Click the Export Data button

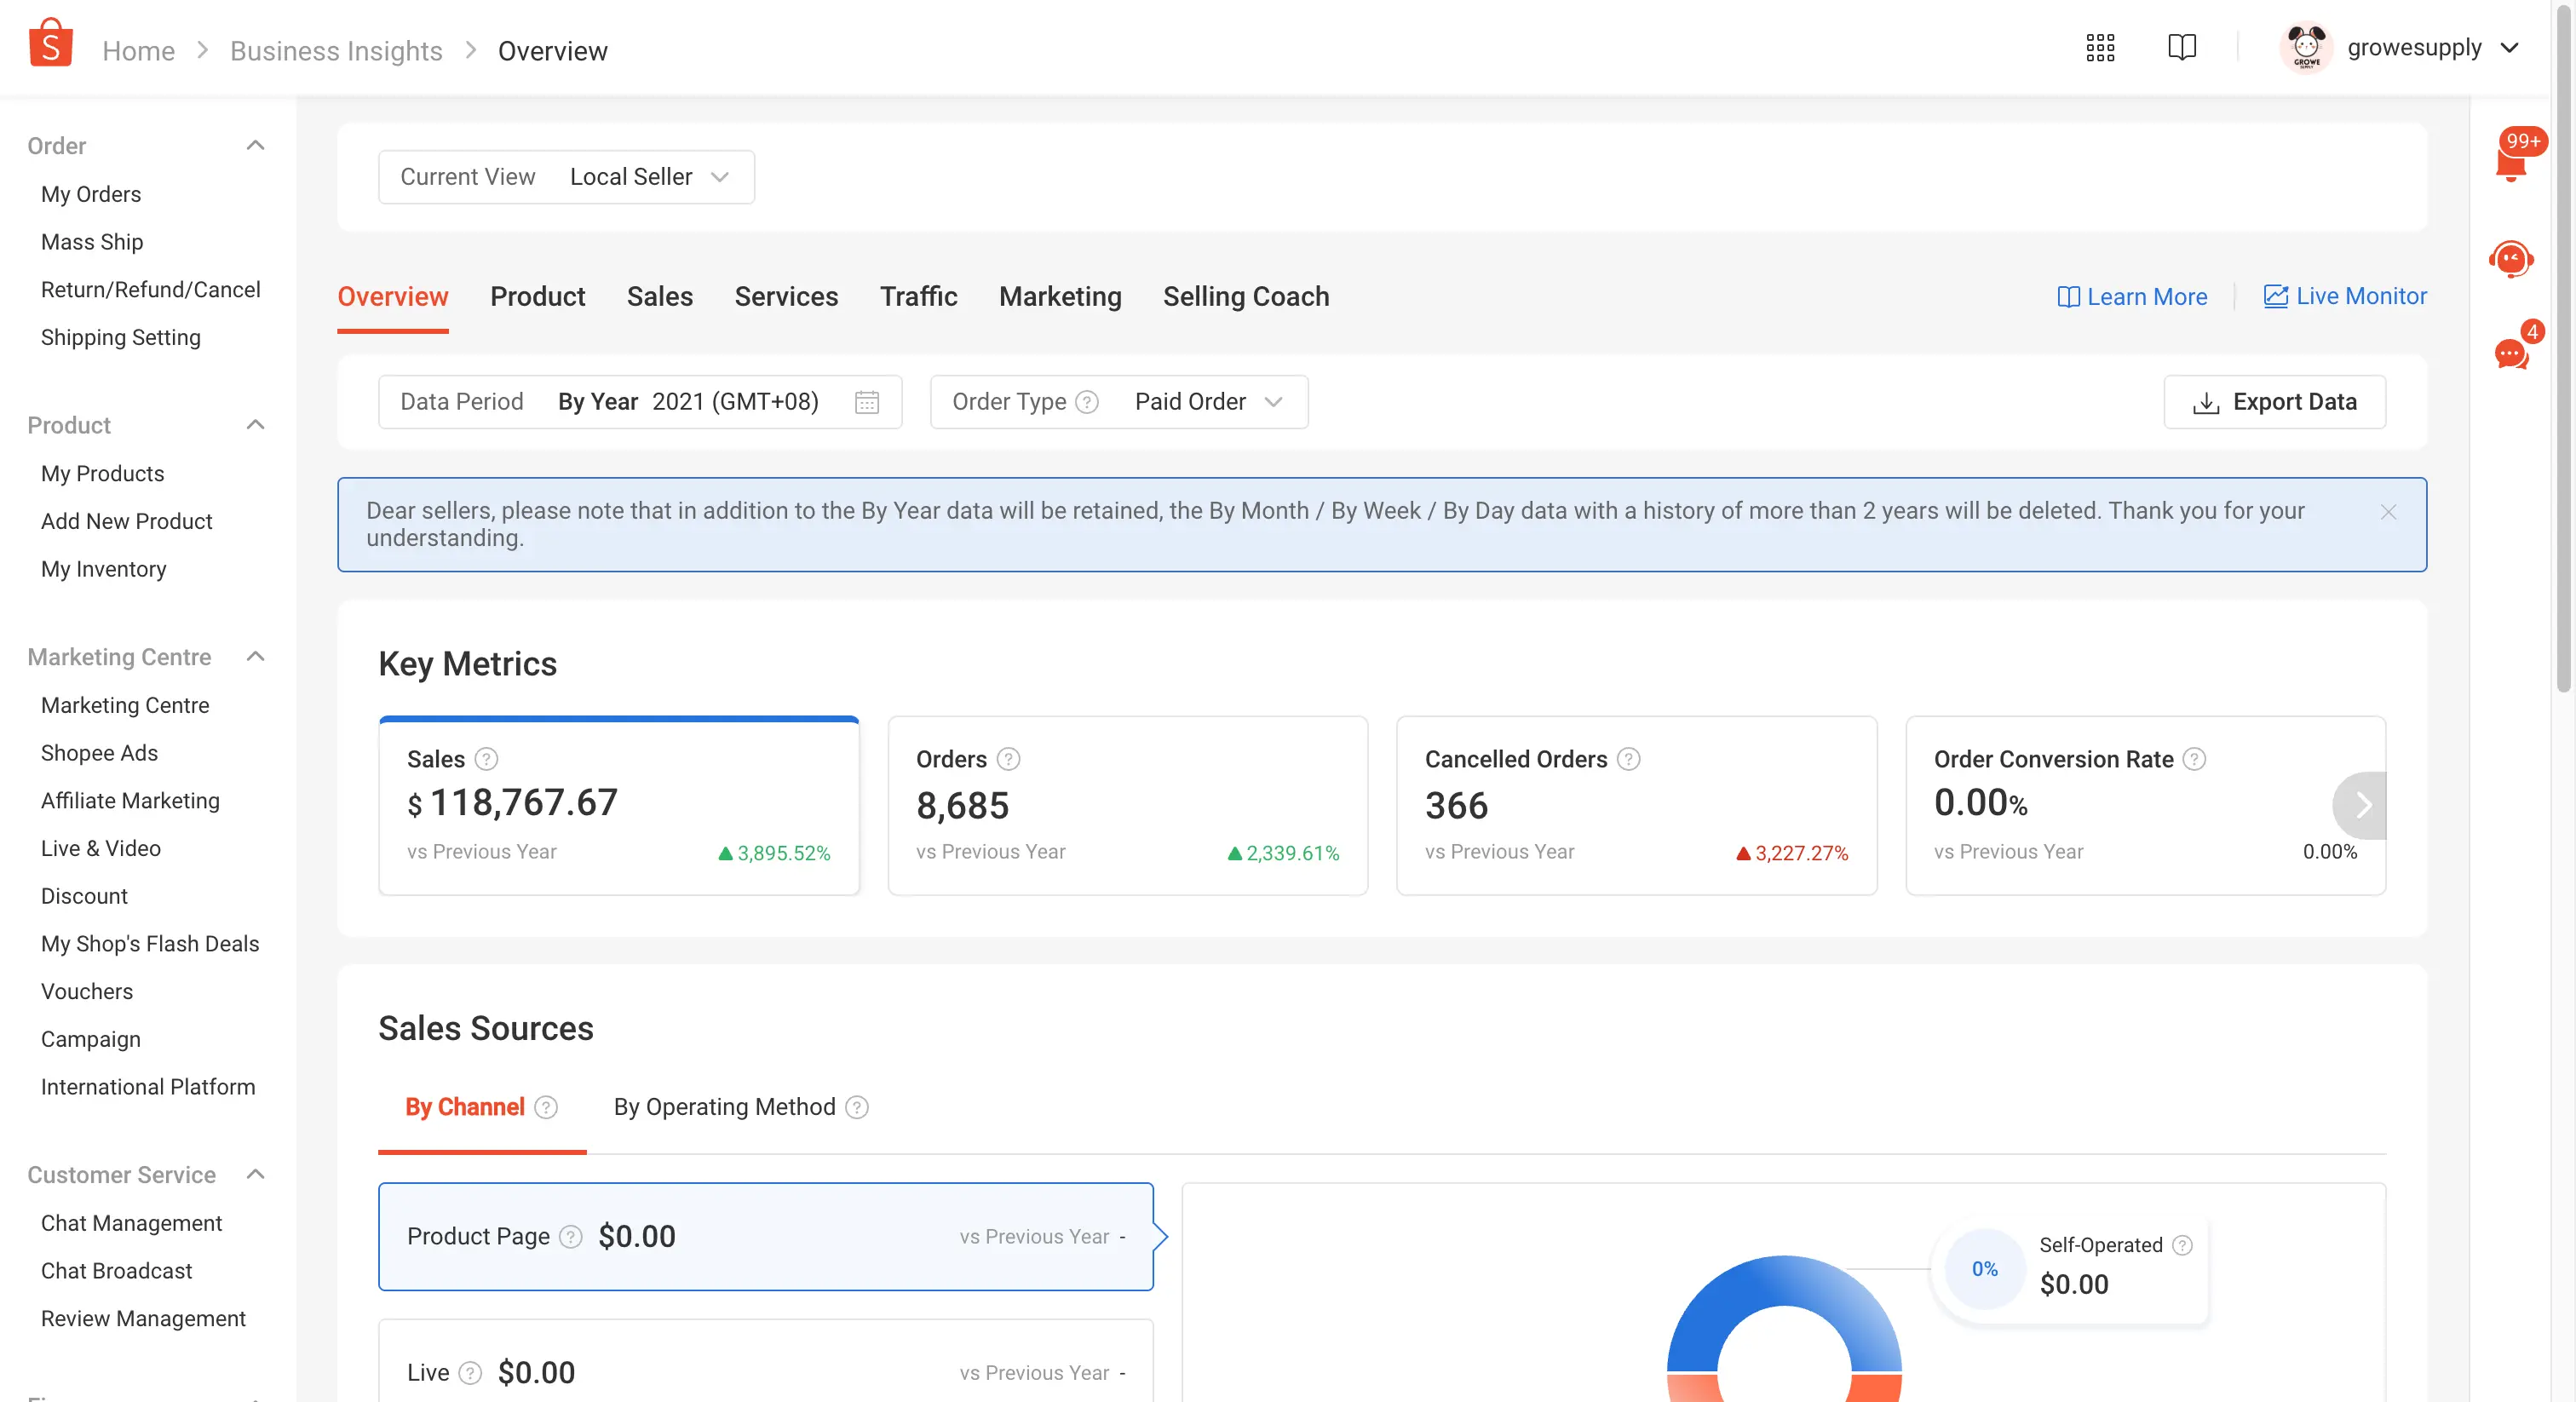tap(2274, 402)
